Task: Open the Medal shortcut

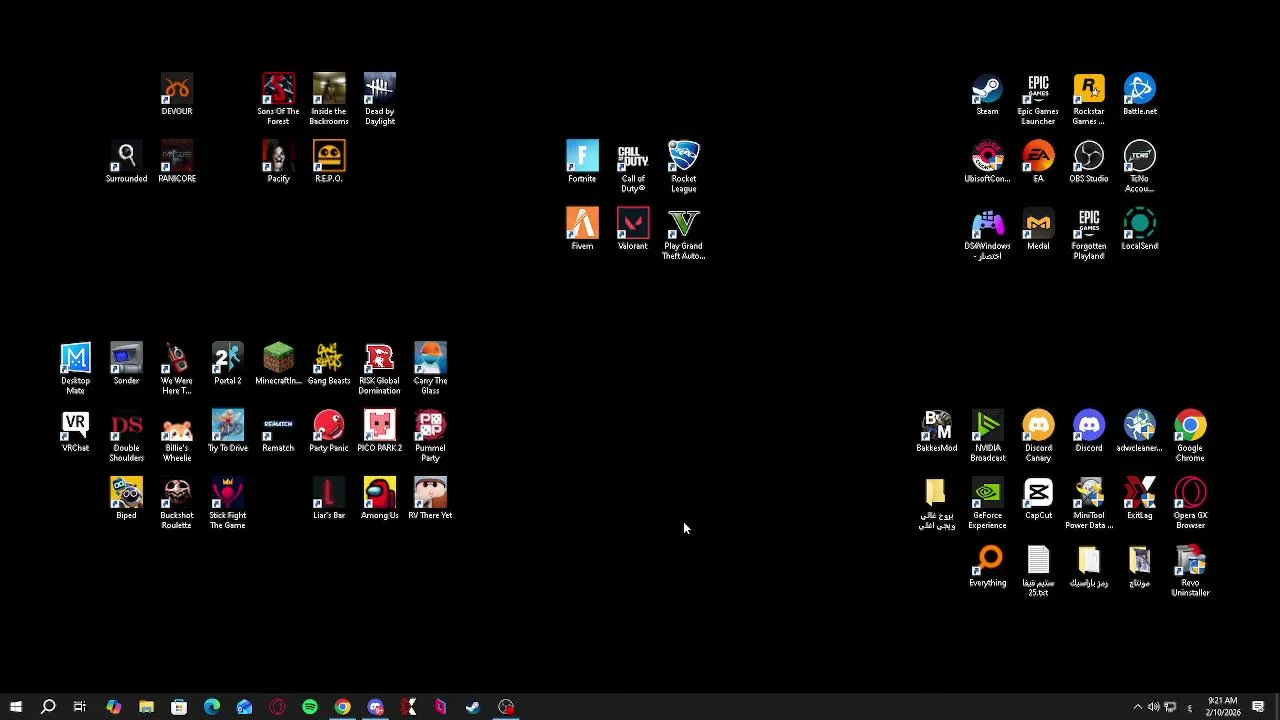Action: (x=1038, y=229)
